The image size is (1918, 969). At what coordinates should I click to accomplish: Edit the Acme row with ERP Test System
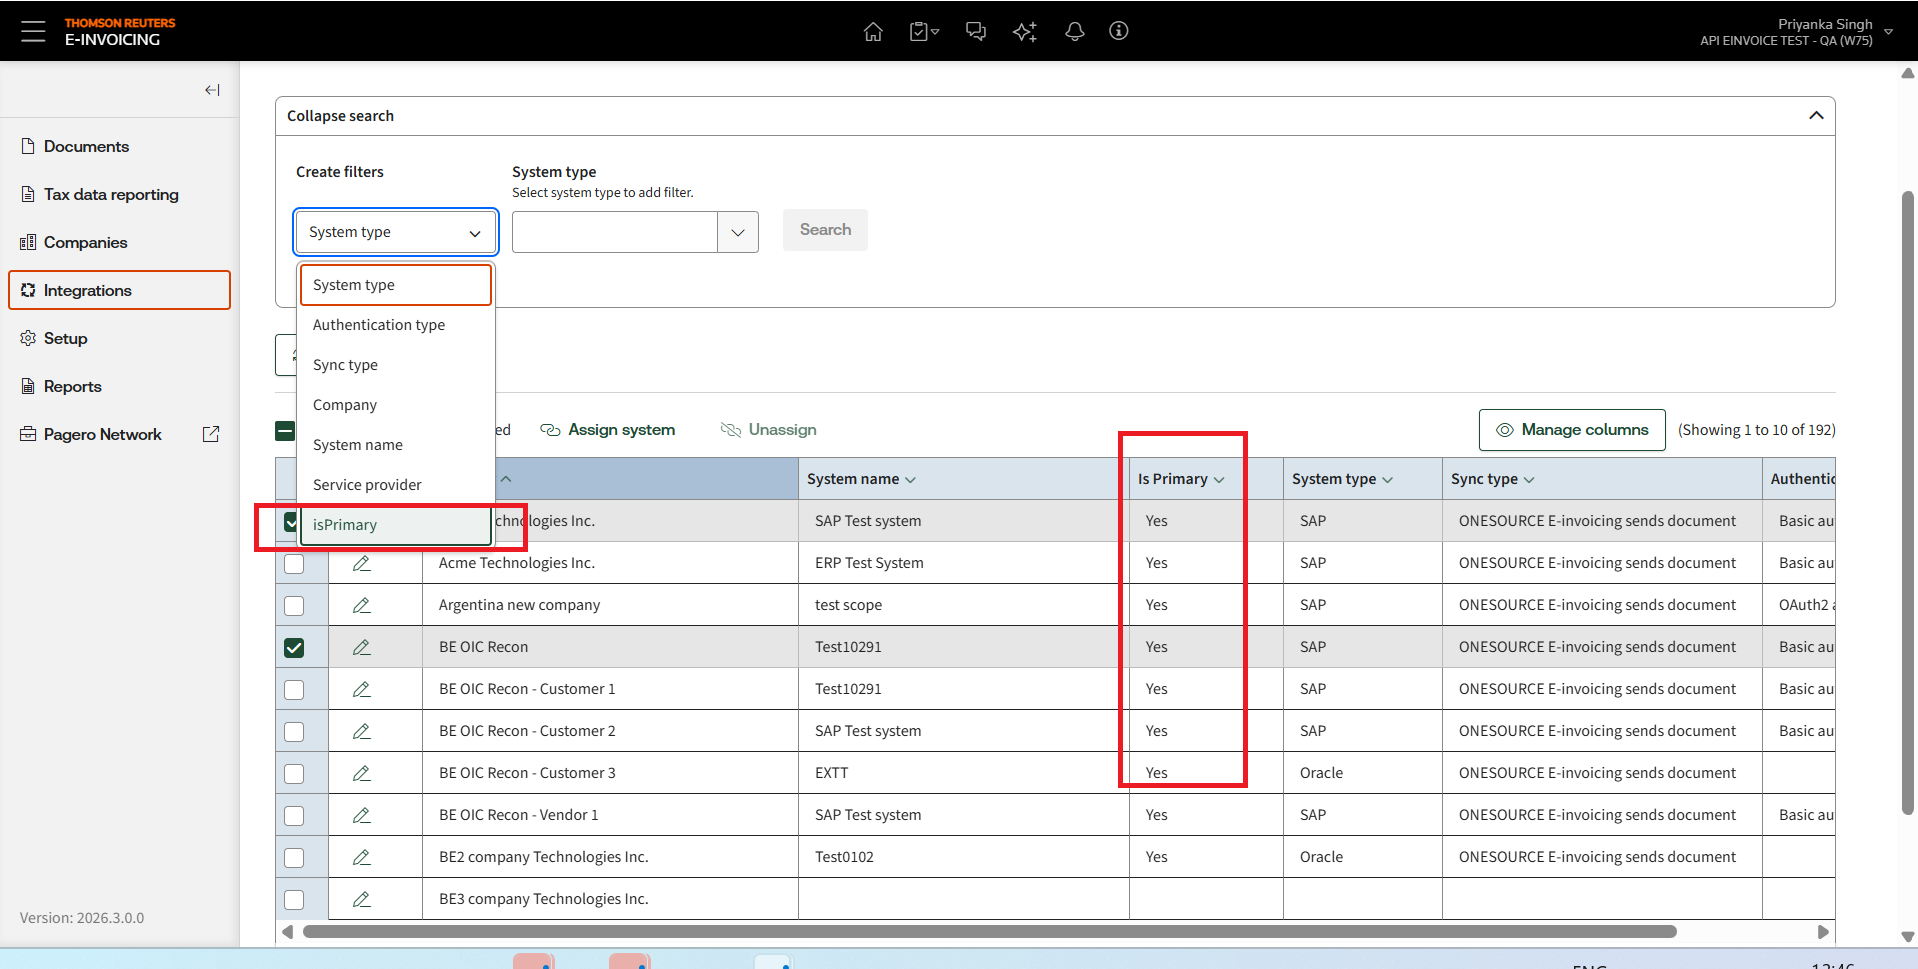(x=362, y=563)
